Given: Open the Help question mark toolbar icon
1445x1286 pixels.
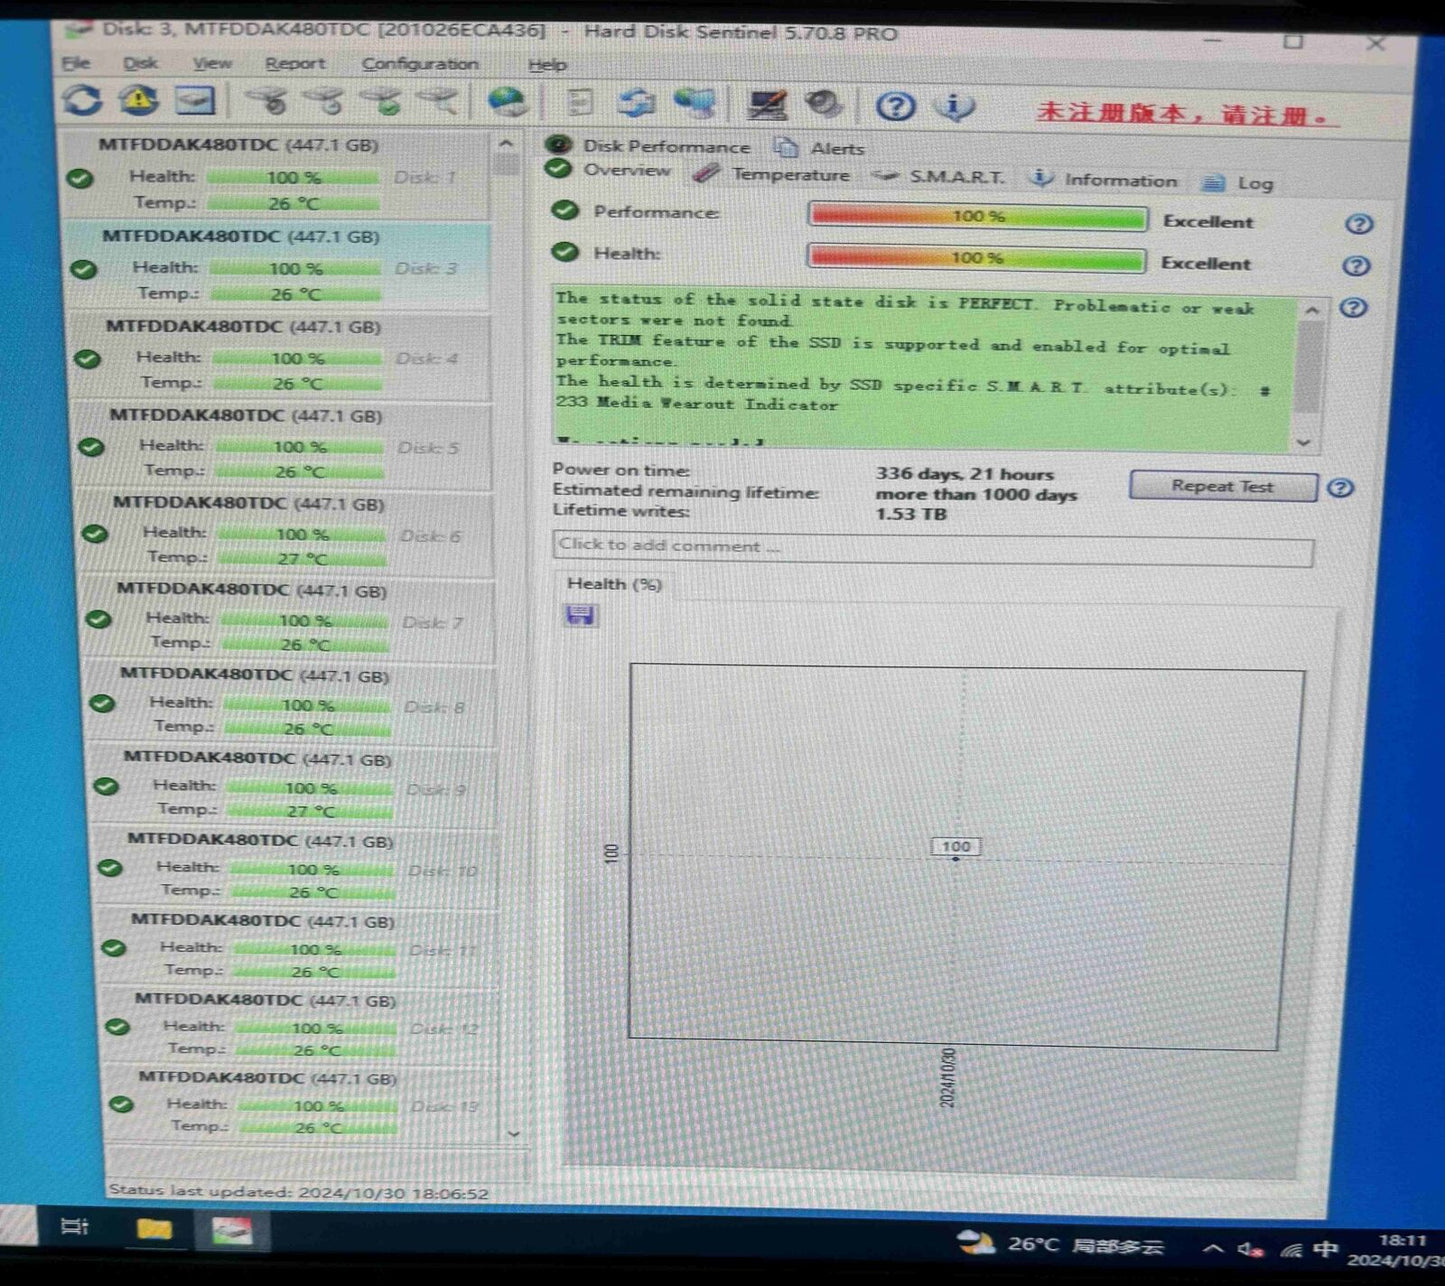Looking at the screenshot, I should click(896, 104).
